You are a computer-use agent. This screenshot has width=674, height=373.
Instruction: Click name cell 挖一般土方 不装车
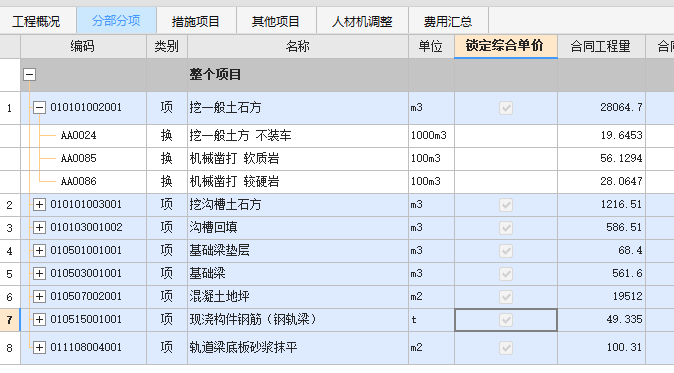click(297, 136)
